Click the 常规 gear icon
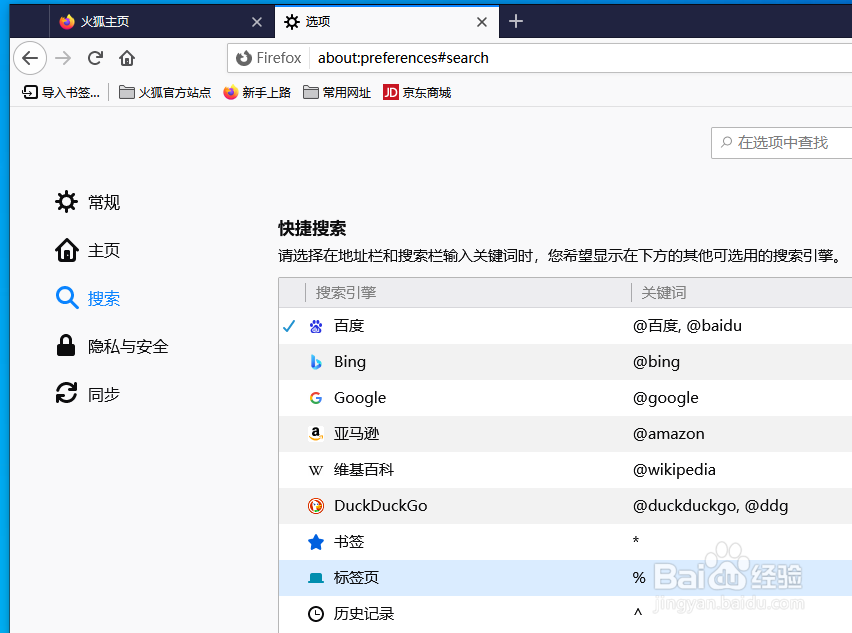Viewport: 852px width, 633px height. (66, 202)
